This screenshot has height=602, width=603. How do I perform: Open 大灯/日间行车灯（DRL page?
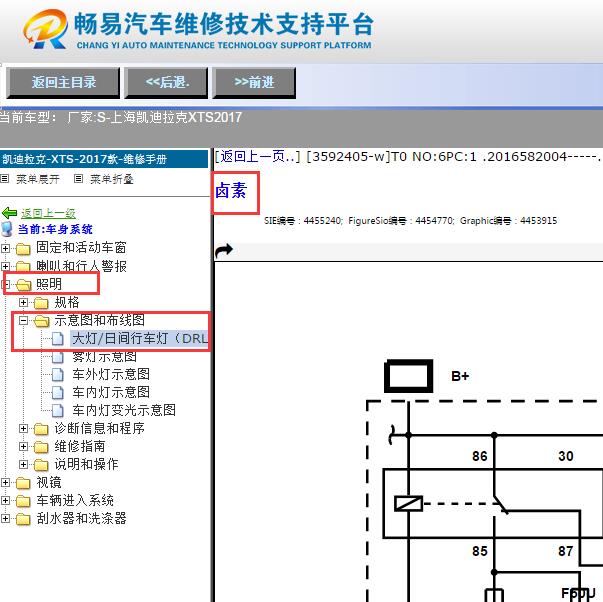[x=140, y=339]
